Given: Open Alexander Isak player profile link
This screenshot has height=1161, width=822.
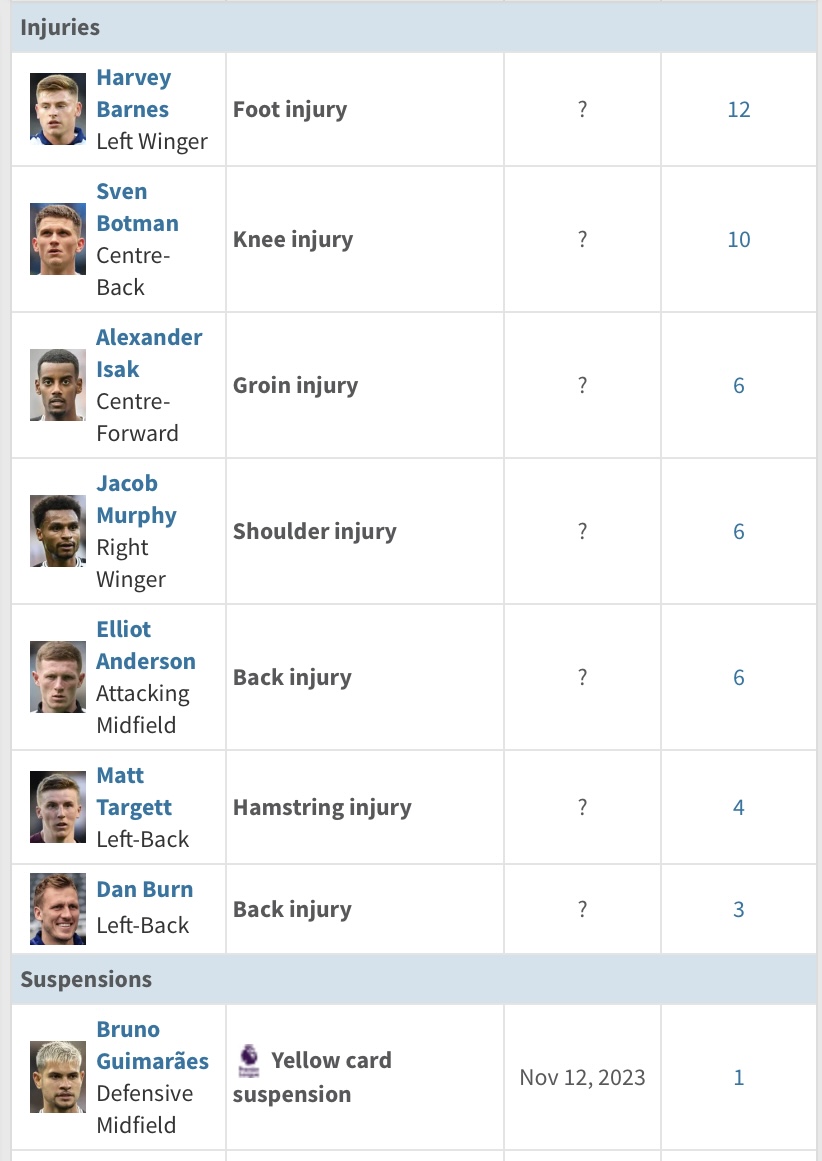Looking at the screenshot, I should click(x=149, y=353).
